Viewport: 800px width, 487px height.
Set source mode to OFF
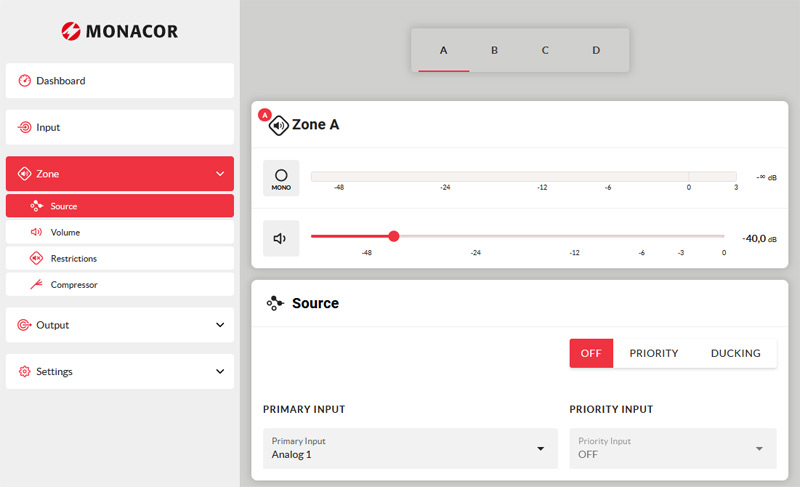coord(591,353)
